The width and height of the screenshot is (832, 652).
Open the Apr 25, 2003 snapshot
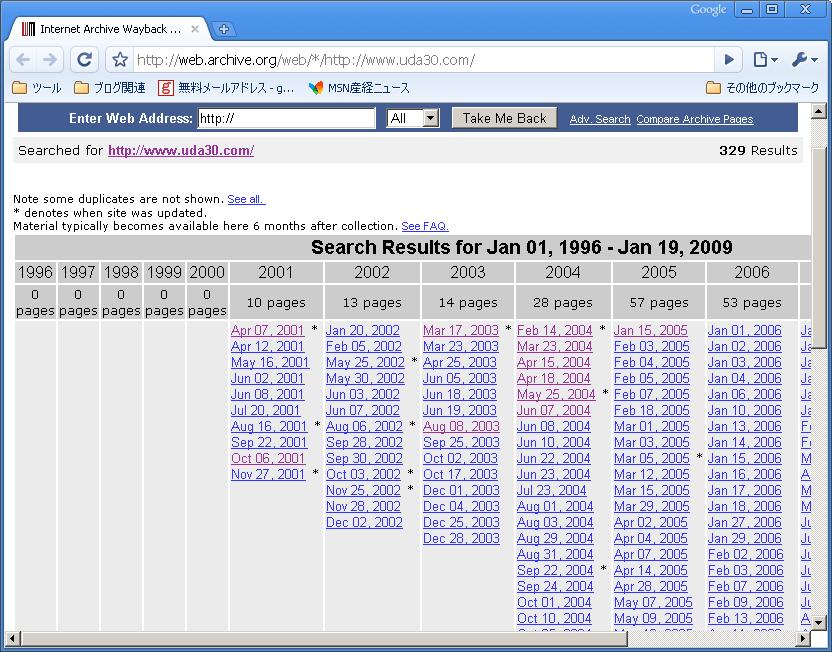coord(460,362)
